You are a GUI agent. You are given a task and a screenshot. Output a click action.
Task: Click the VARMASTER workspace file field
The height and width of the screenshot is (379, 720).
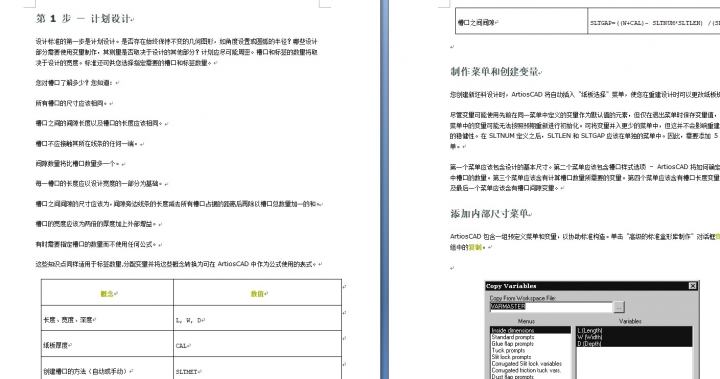551,306
